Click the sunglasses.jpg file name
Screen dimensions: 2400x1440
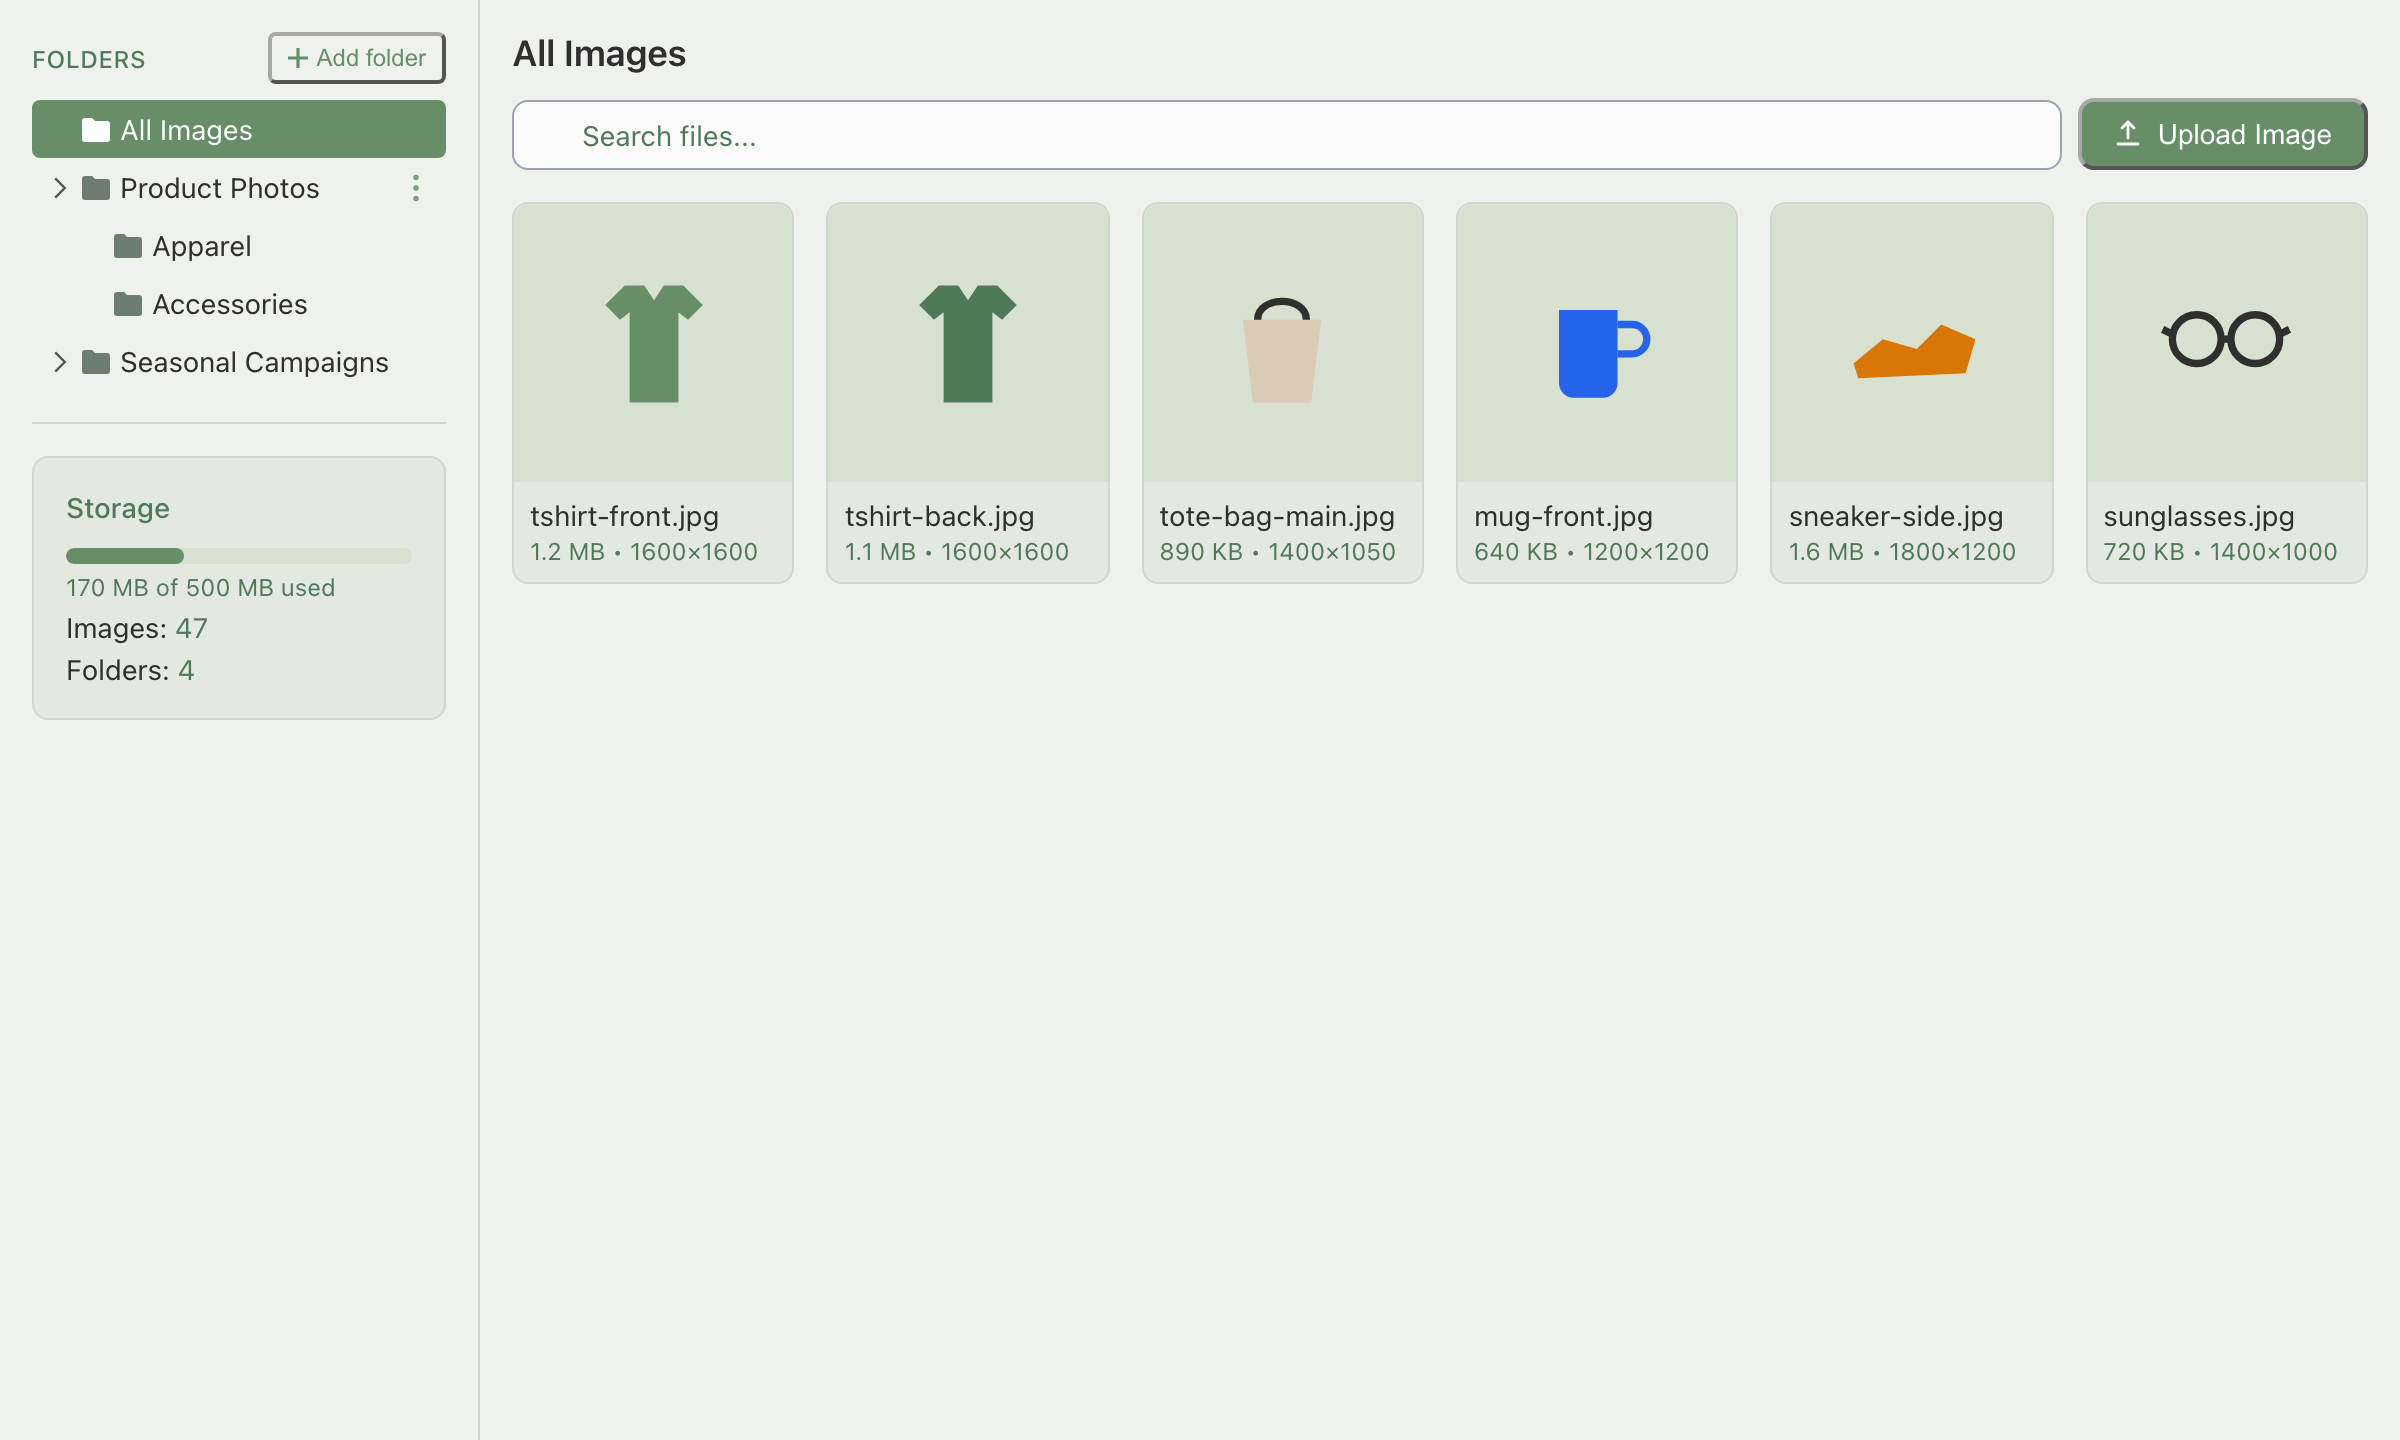[2199, 516]
